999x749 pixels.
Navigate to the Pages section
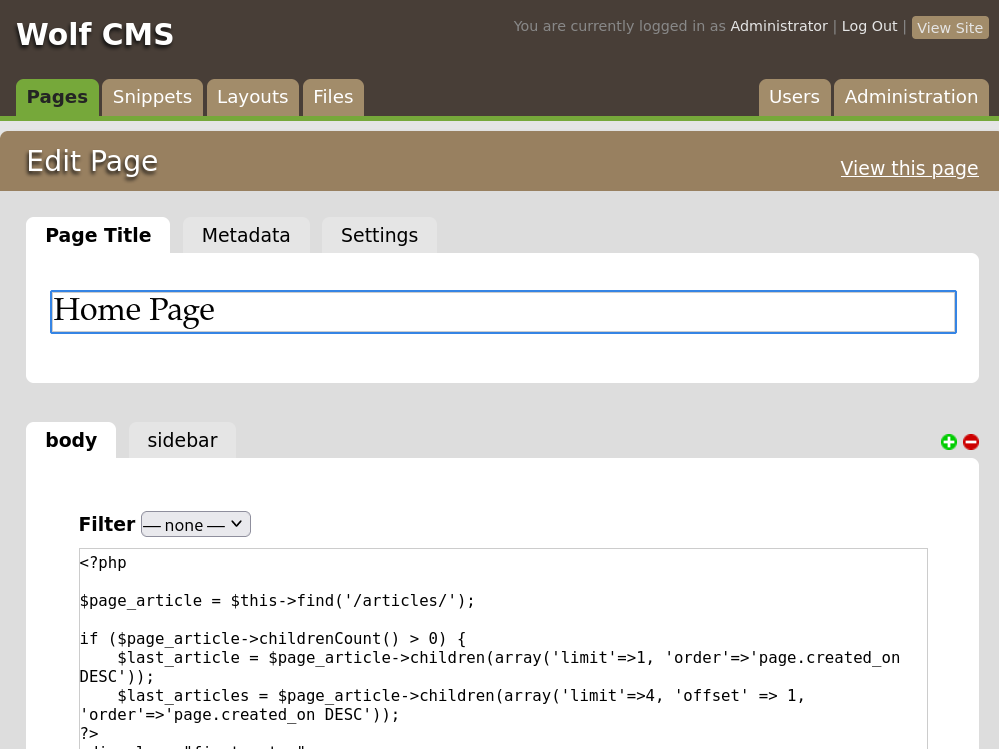pos(57,97)
